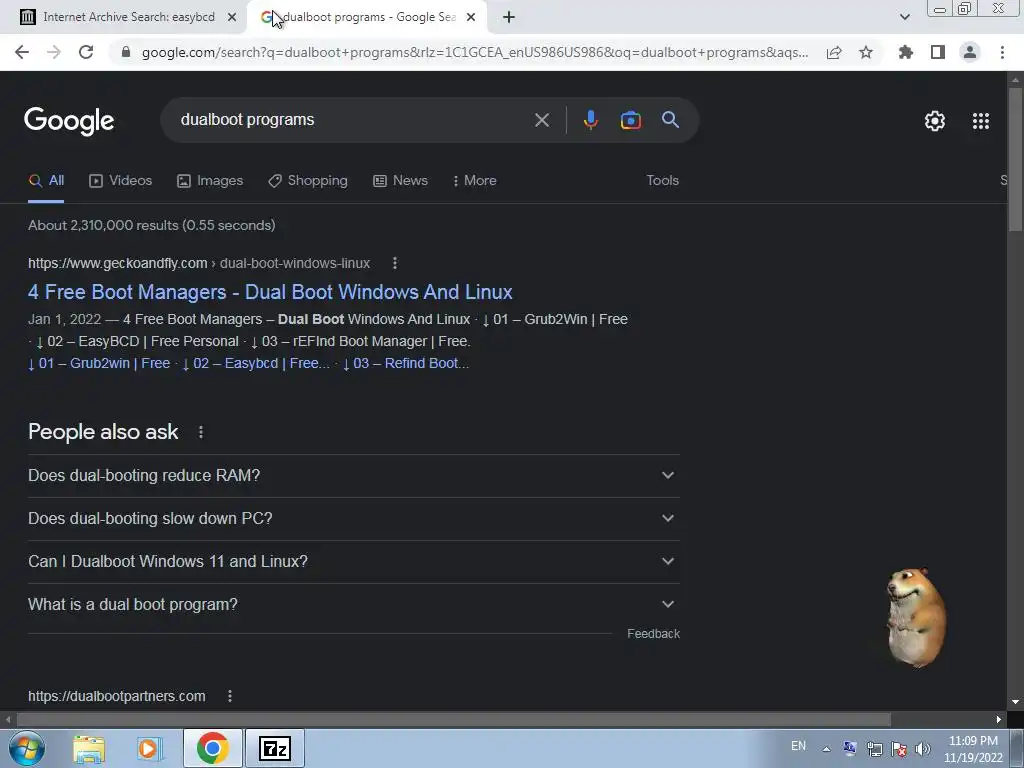Click the scroll right arrow
Image resolution: width=1024 pixels, height=768 pixels.
999,720
